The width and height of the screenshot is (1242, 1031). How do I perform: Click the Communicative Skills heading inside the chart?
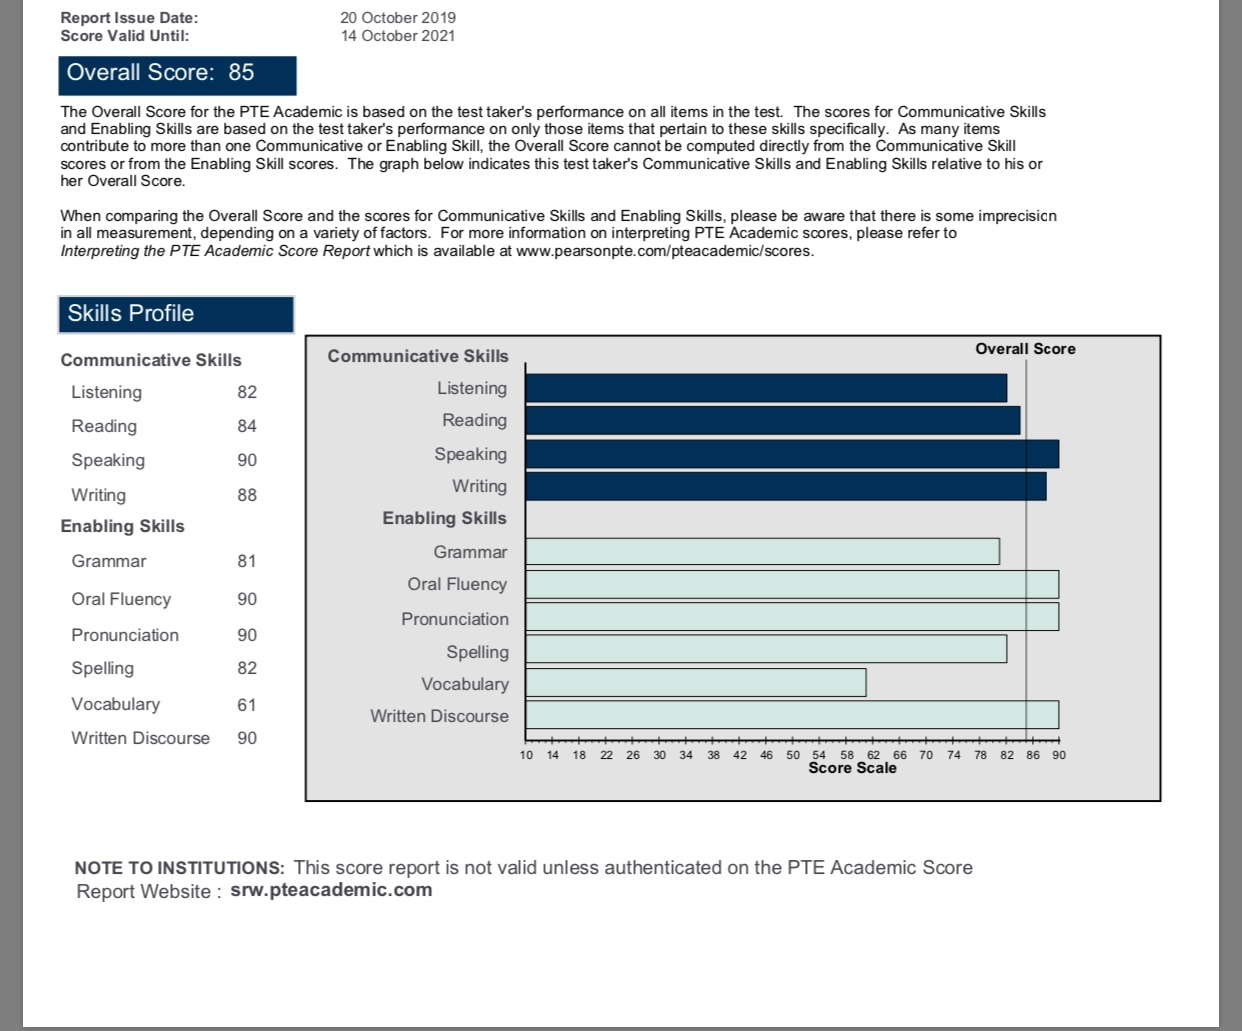[418, 356]
